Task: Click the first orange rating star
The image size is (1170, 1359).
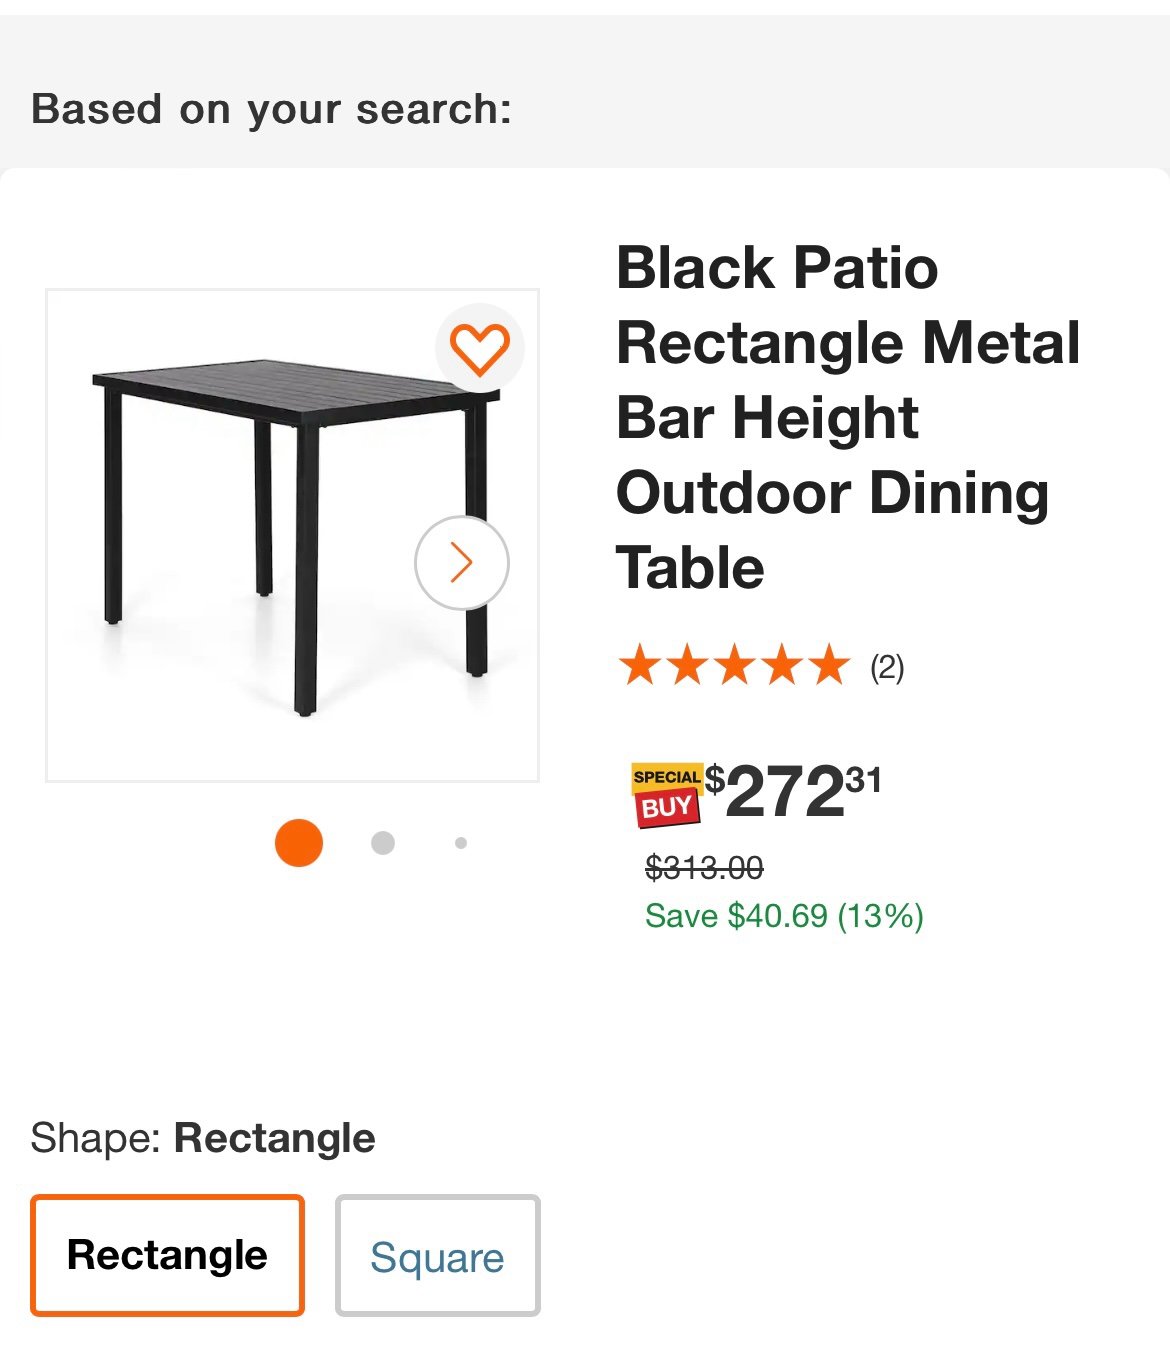Action: click(x=638, y=666)
